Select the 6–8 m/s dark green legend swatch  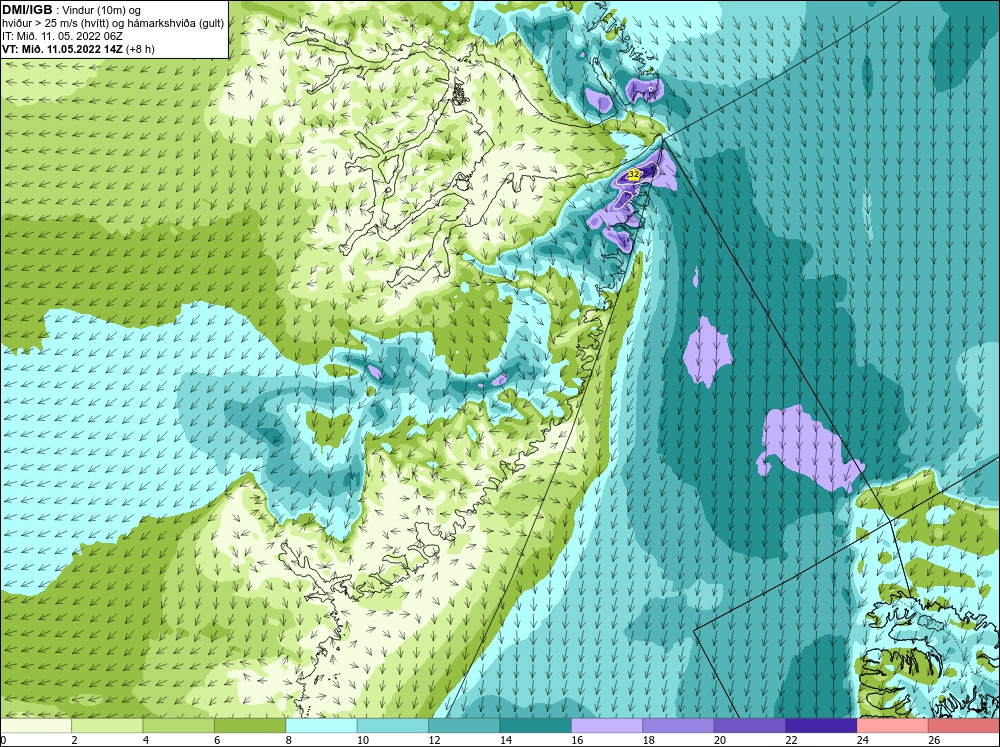click(x=250, y=726)
